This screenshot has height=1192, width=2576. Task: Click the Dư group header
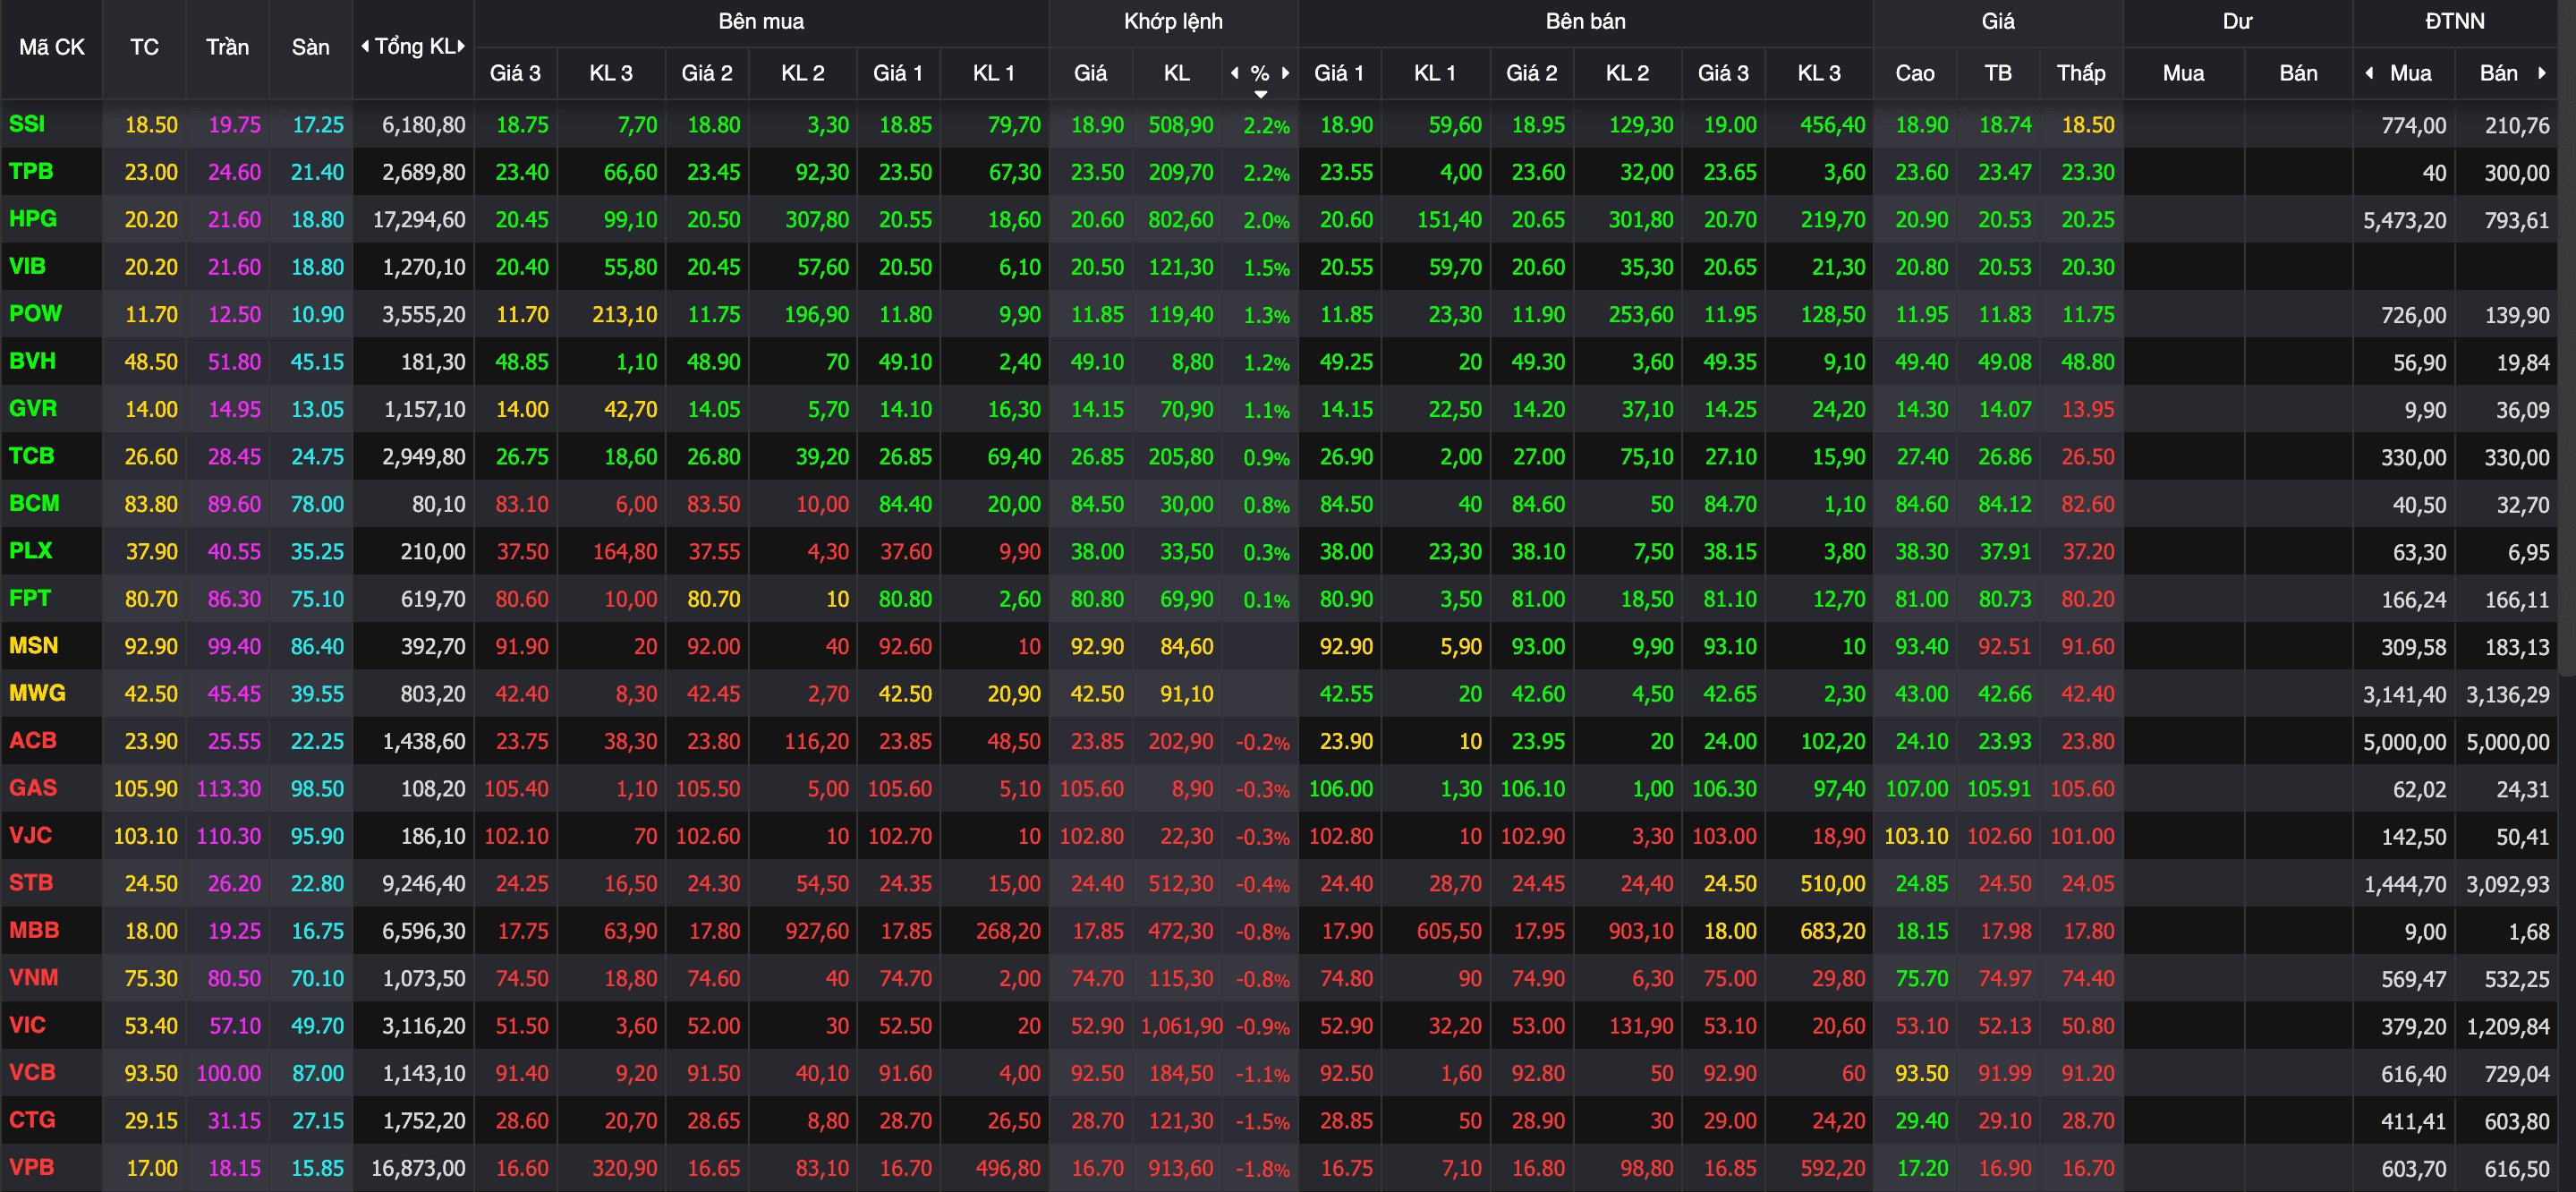pos(2237,21)
